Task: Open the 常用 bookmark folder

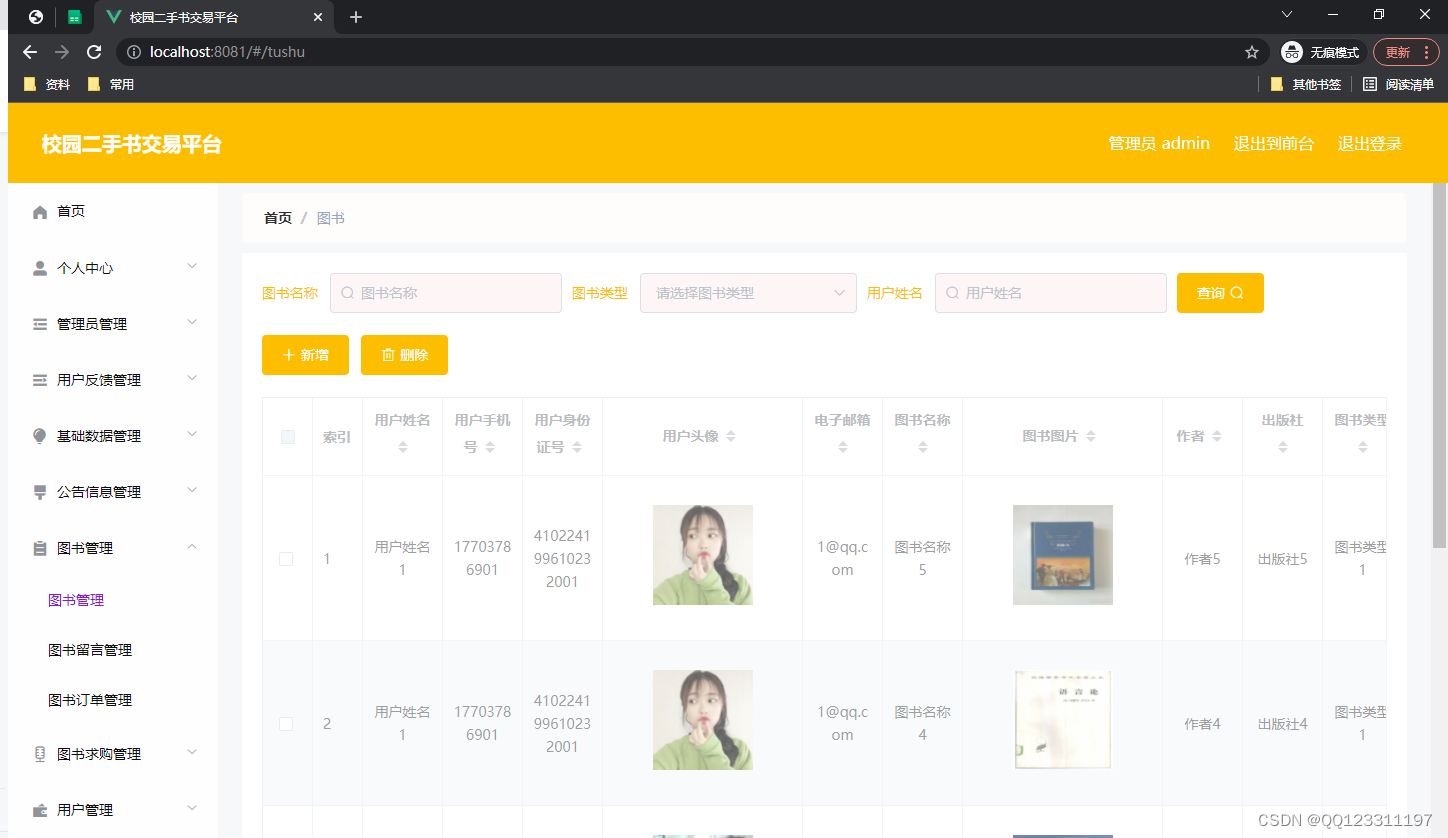Action: 111,85
